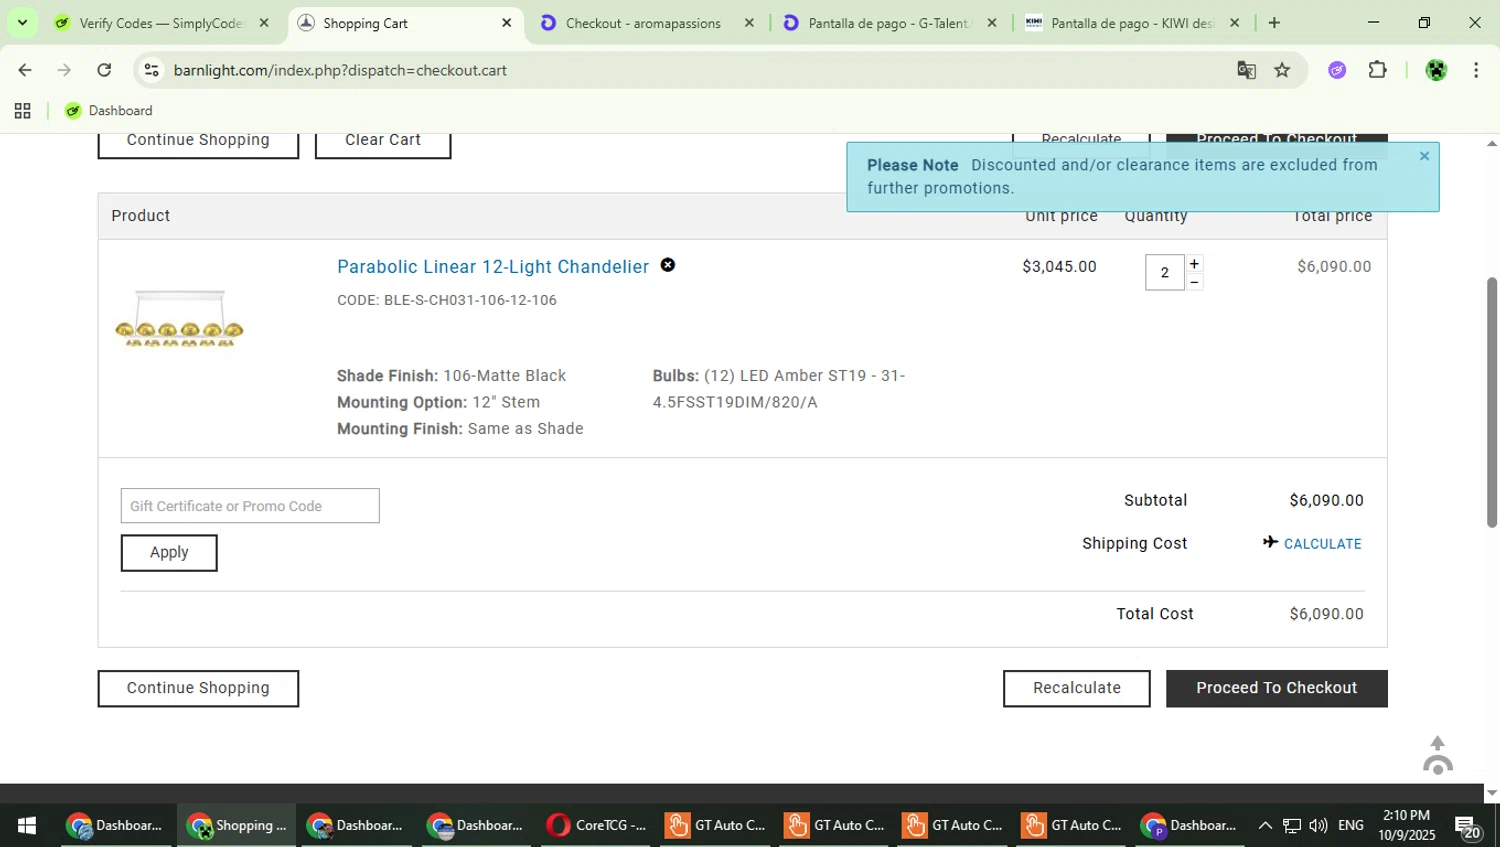Viewport: 1500px width, 847px height.
Task: Open the first GT Auto C... taskbar app
Action: tap(716, 825)
